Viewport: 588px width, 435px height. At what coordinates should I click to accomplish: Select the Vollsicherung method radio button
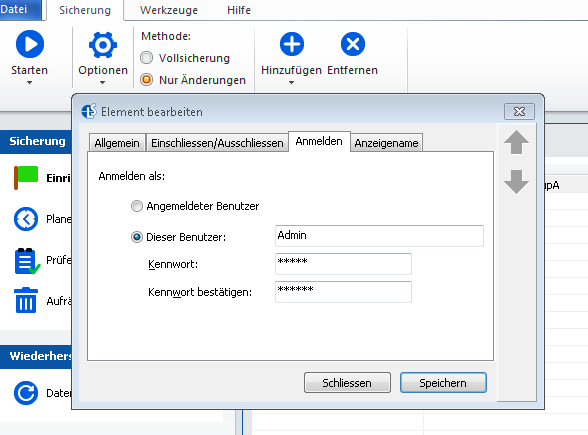tap(146, 58)
